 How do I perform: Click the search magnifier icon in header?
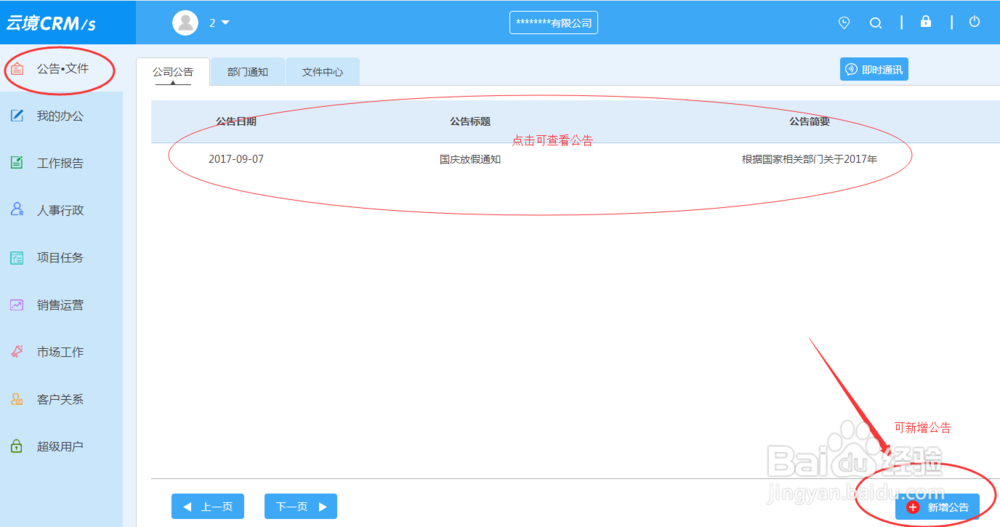point(876,23)
